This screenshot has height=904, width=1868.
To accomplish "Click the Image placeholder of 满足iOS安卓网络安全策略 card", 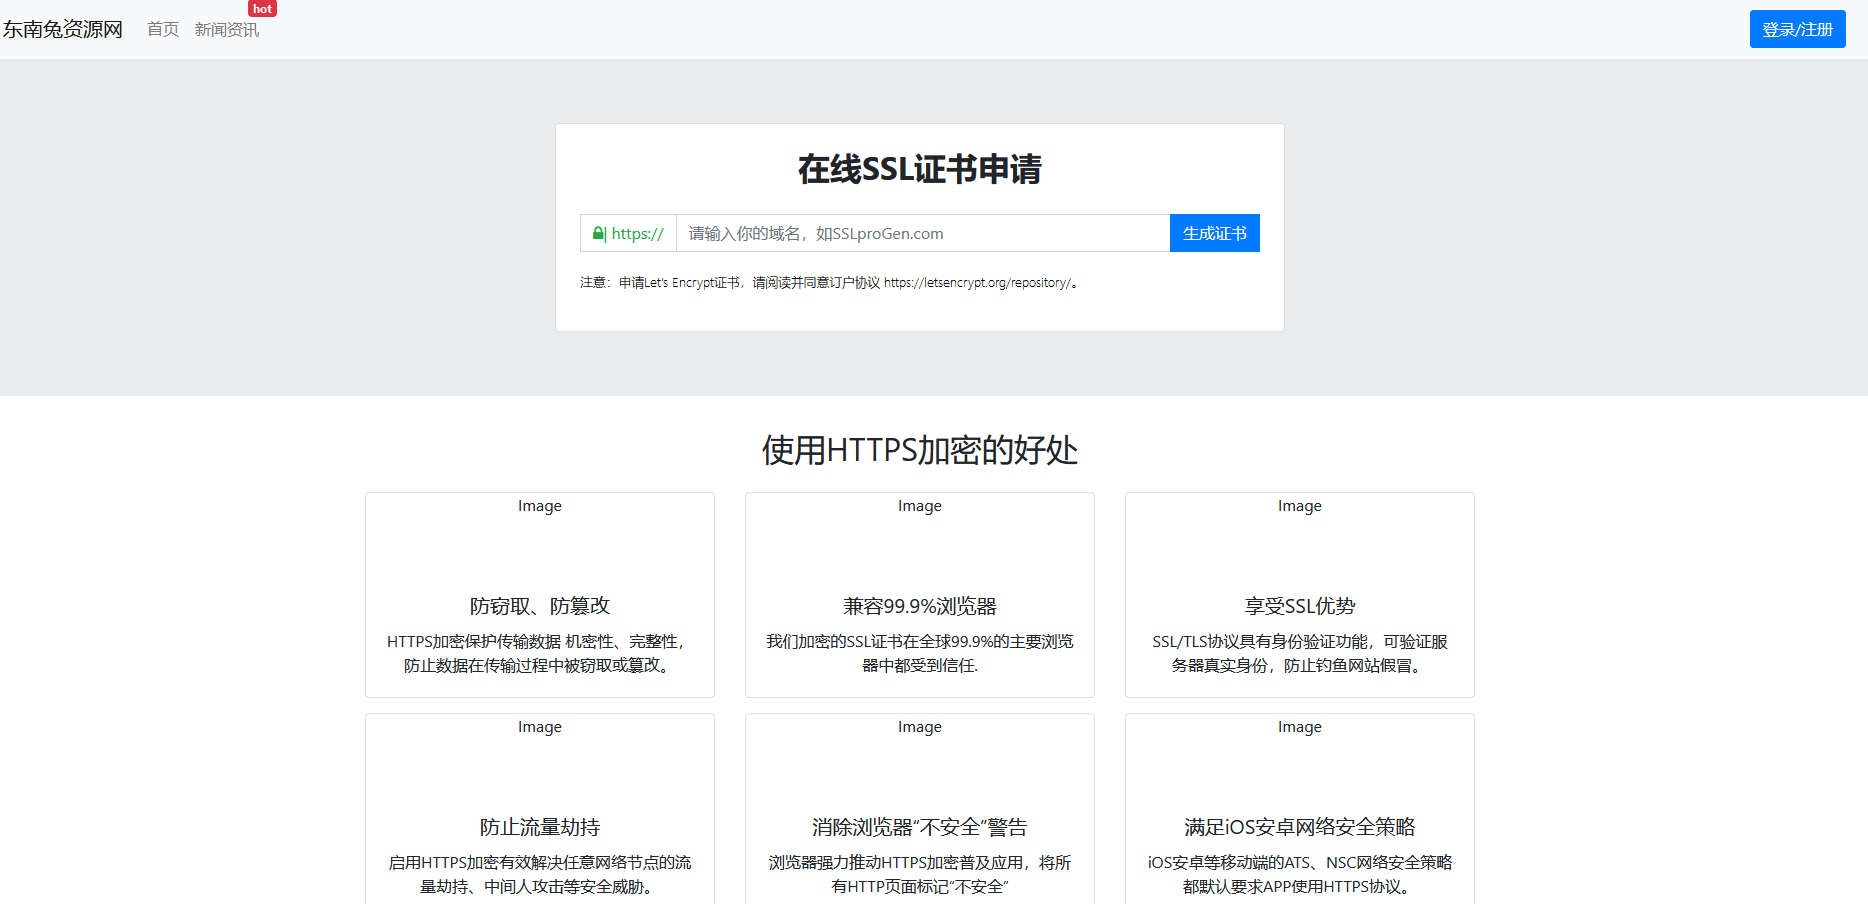I will click(1300, 727).
